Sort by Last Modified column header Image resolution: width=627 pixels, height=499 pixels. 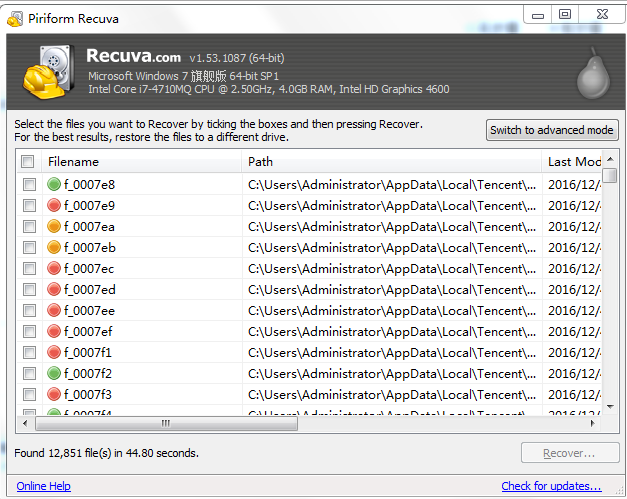[x=573, y=162]
